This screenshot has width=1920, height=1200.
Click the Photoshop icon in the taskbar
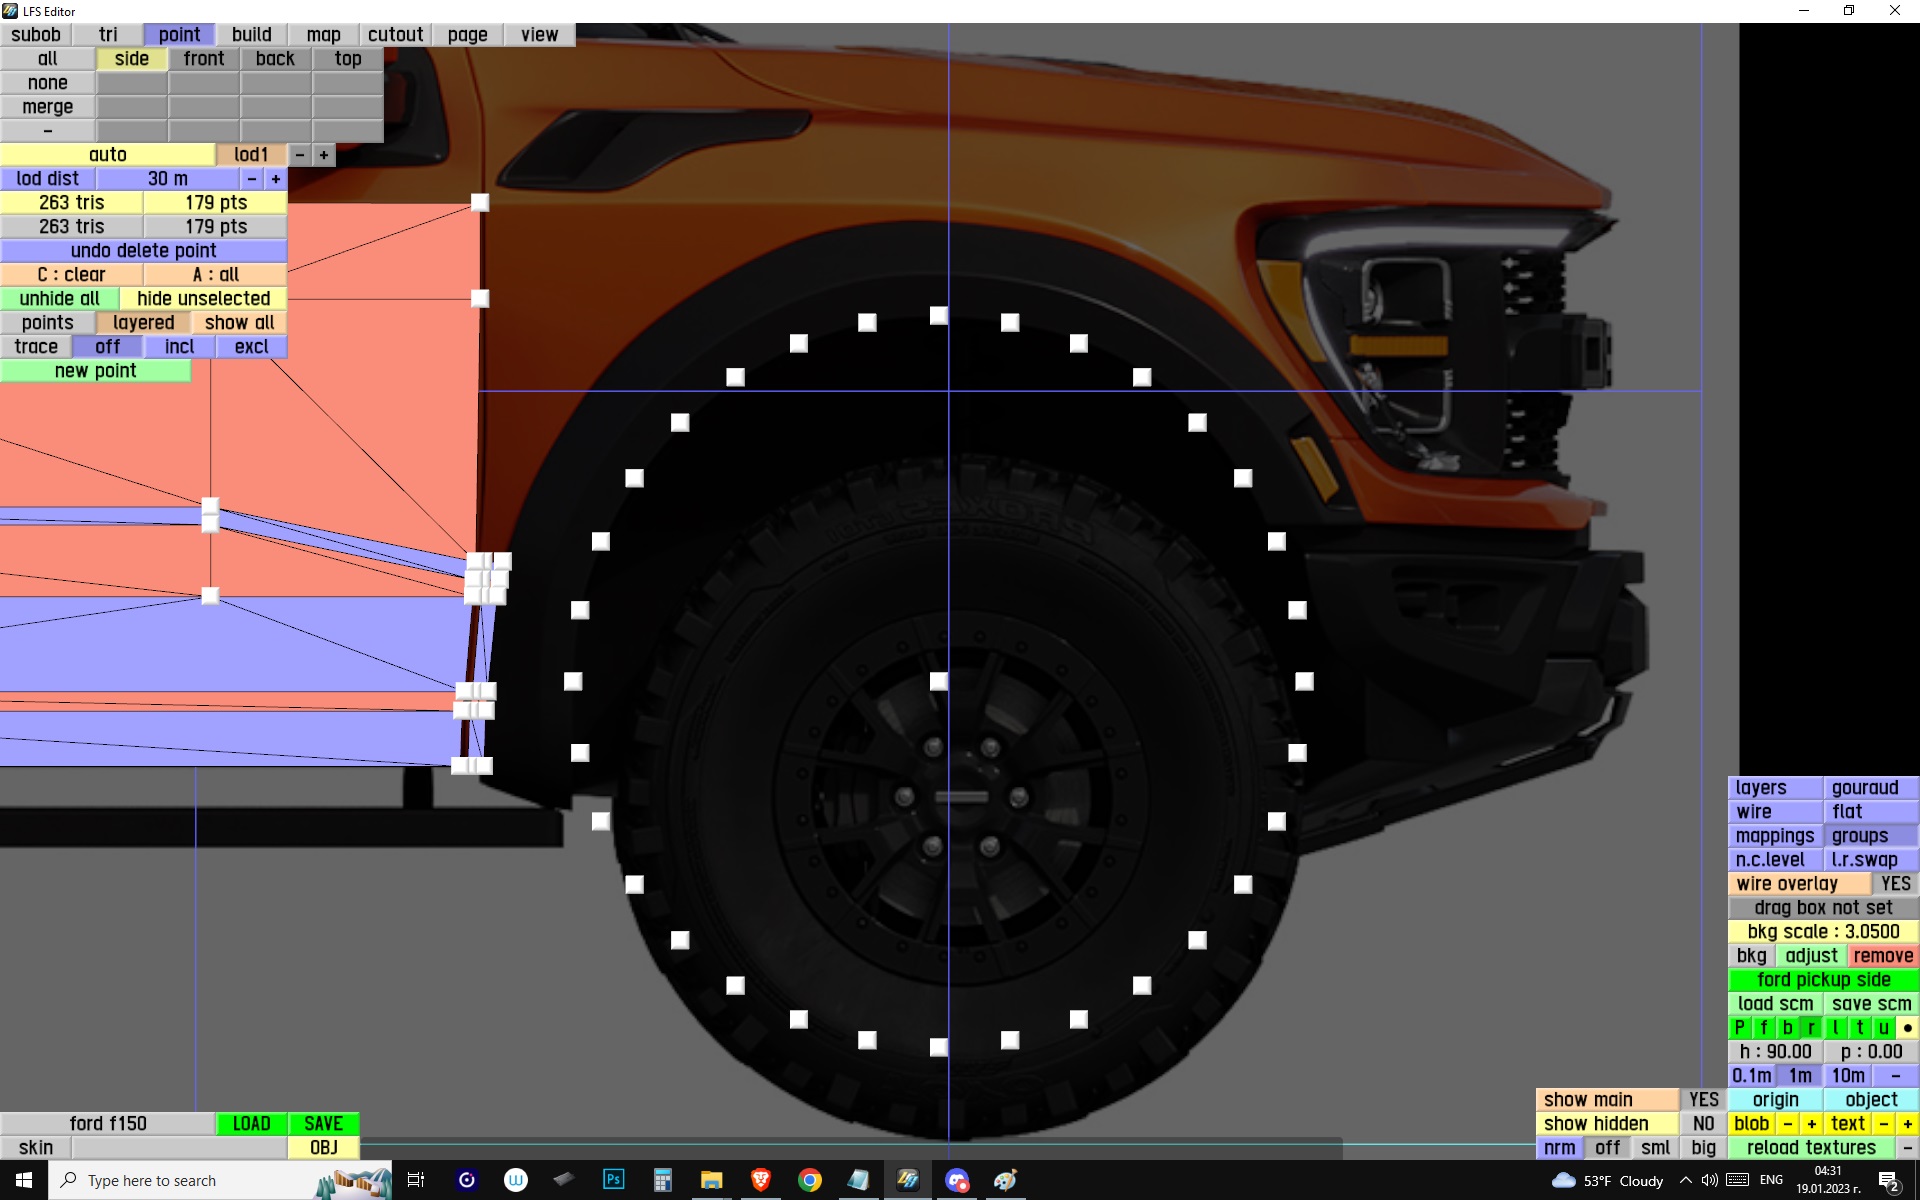[613, 1180]
